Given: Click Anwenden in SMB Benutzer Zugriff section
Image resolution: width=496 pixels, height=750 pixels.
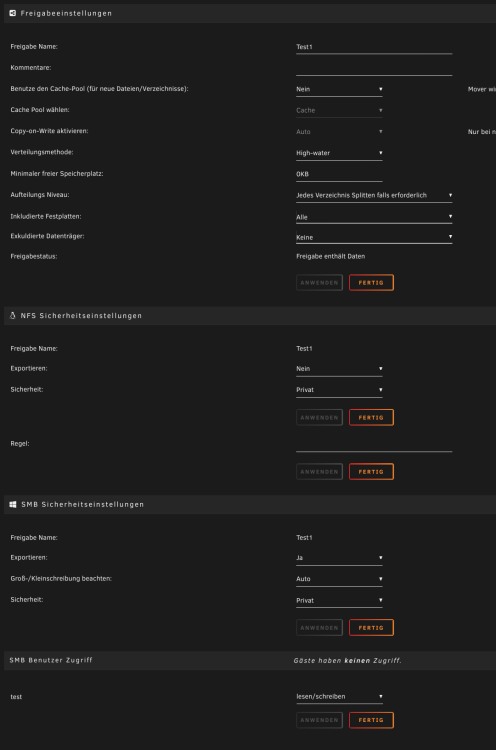Looking at the screenshot, I should pos(319,720).
